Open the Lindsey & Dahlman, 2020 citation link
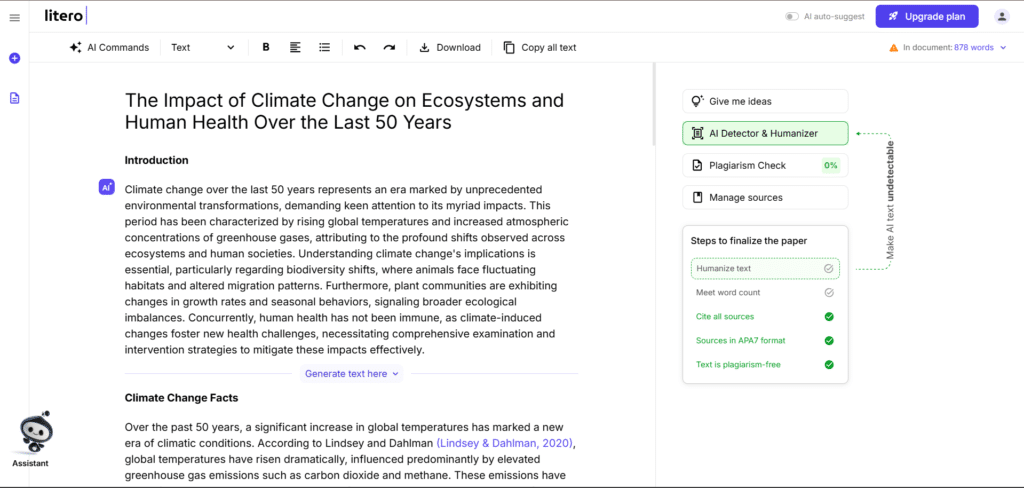The height and width of the screenshot is (488, 1024). 505,444
